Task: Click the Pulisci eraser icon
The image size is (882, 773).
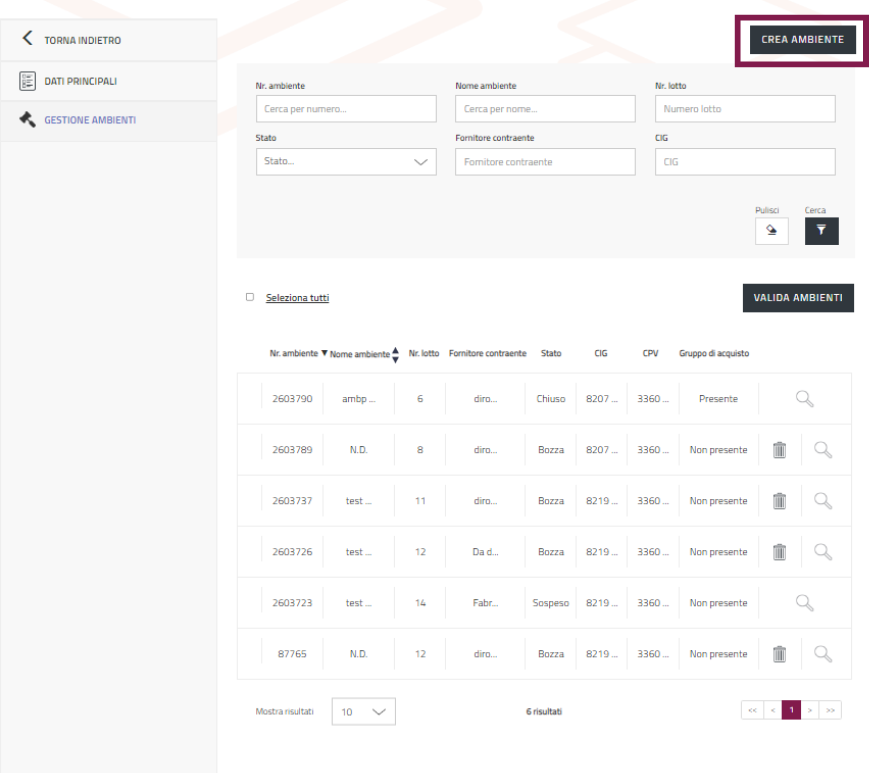Action: (x=771, y=230)
